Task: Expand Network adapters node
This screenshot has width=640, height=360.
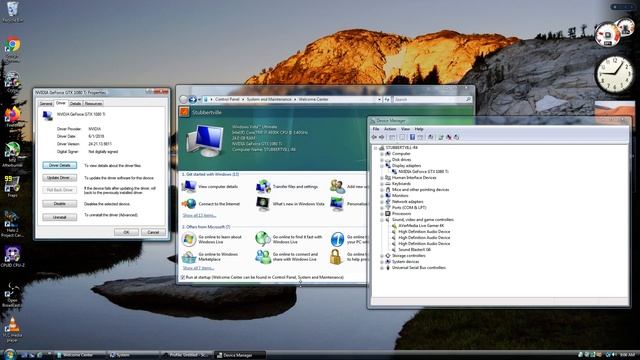Action: [x=382, y=202]
